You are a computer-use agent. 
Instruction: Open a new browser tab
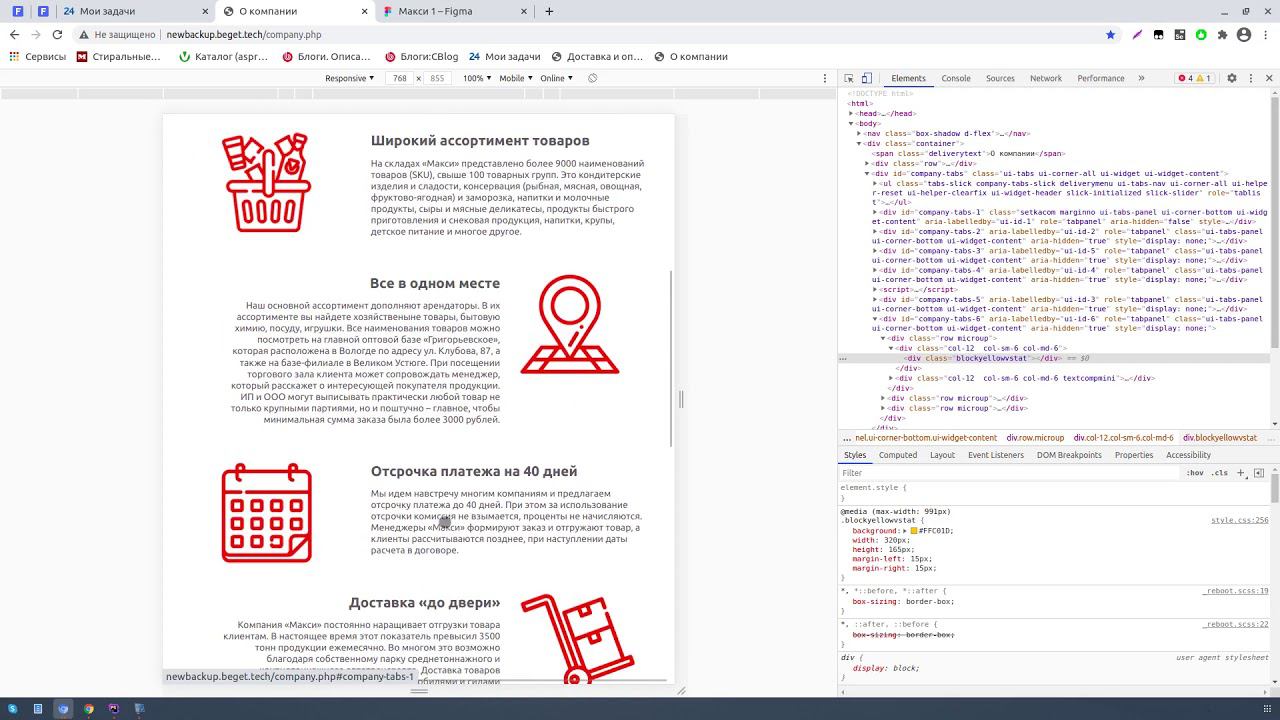click(x=549, y=11)
